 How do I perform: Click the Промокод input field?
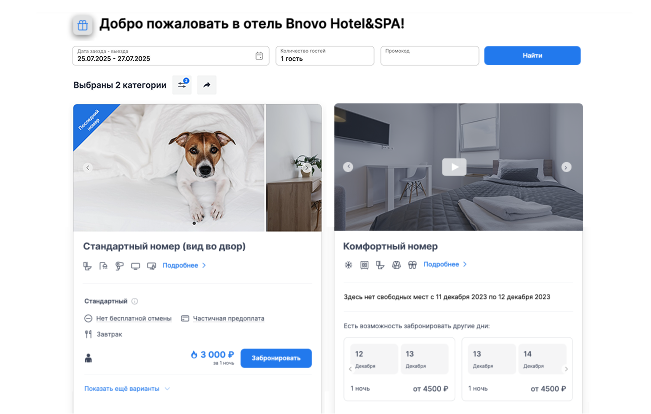pyautogui.click(x=430, y=56)
